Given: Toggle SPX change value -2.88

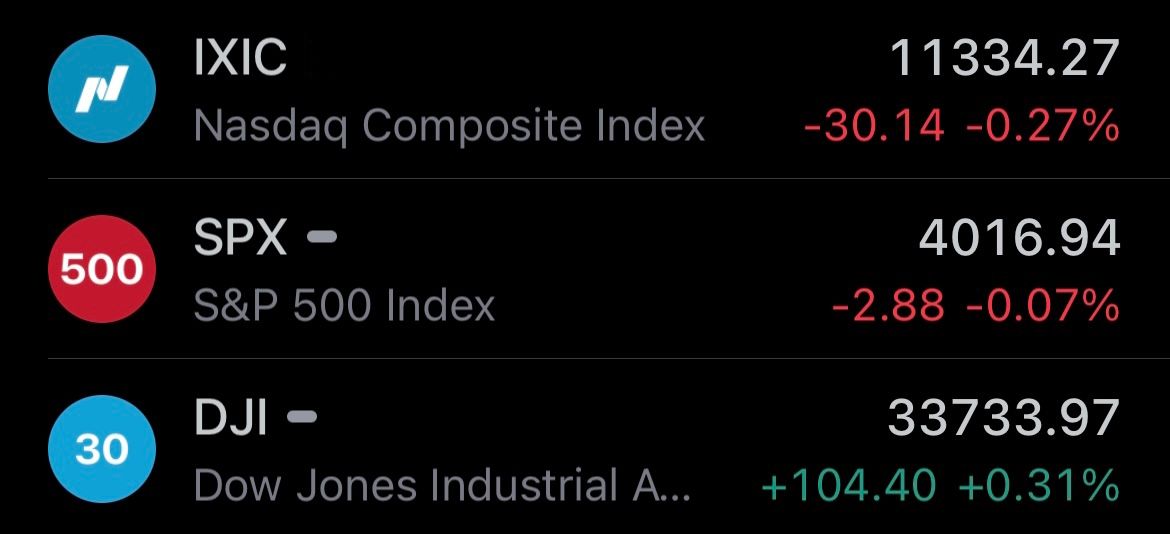Looking at the screenshot, I should 888,306.
